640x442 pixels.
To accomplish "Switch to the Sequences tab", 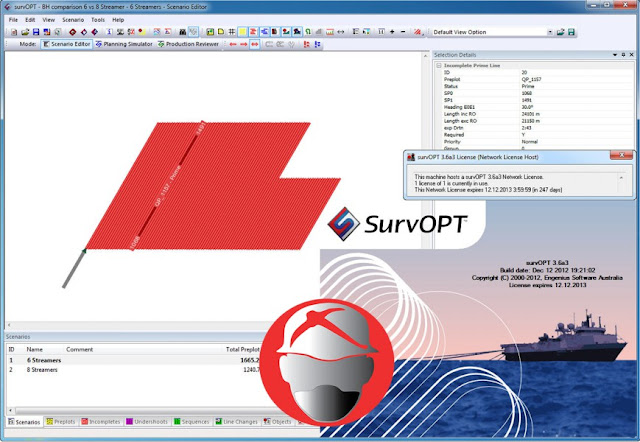I will [x=191, y=422].
